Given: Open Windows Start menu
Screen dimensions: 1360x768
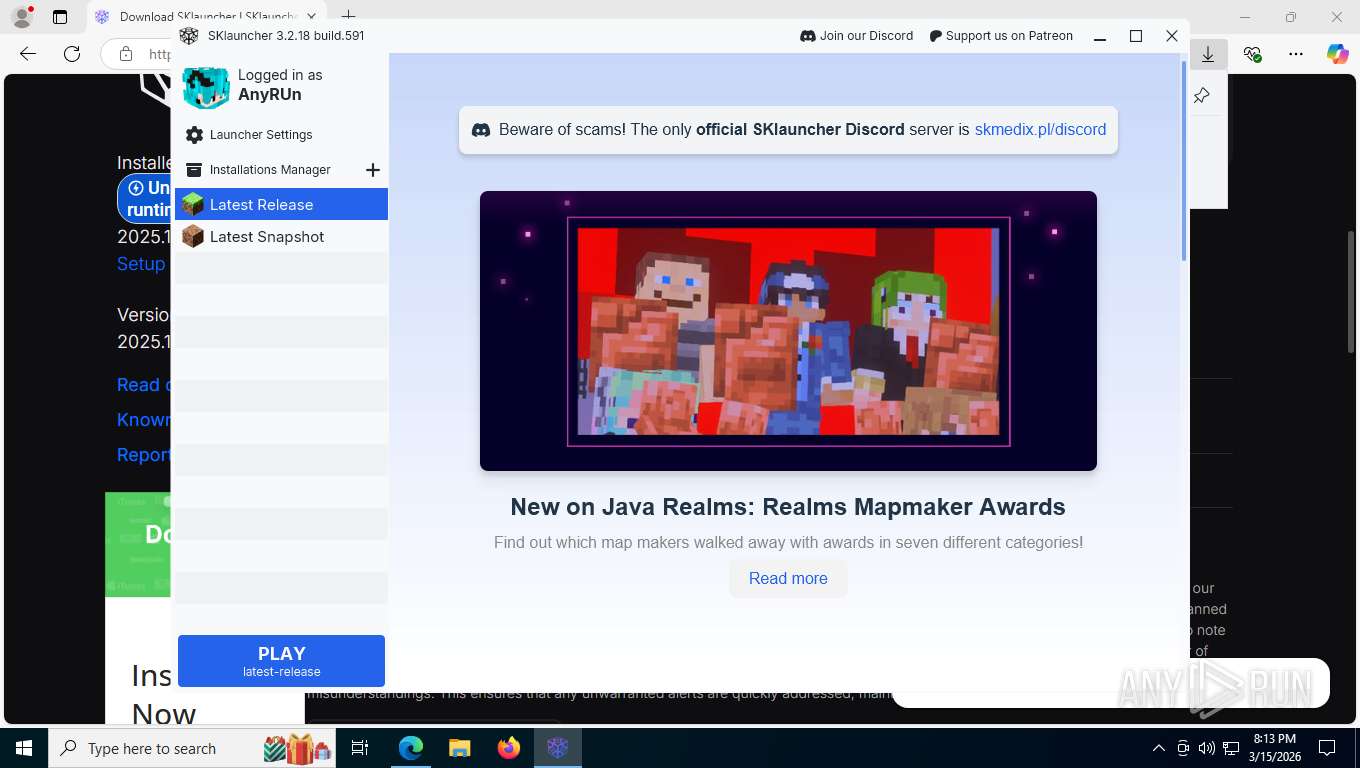Looking at the screenshot, I should click(23, 748).
